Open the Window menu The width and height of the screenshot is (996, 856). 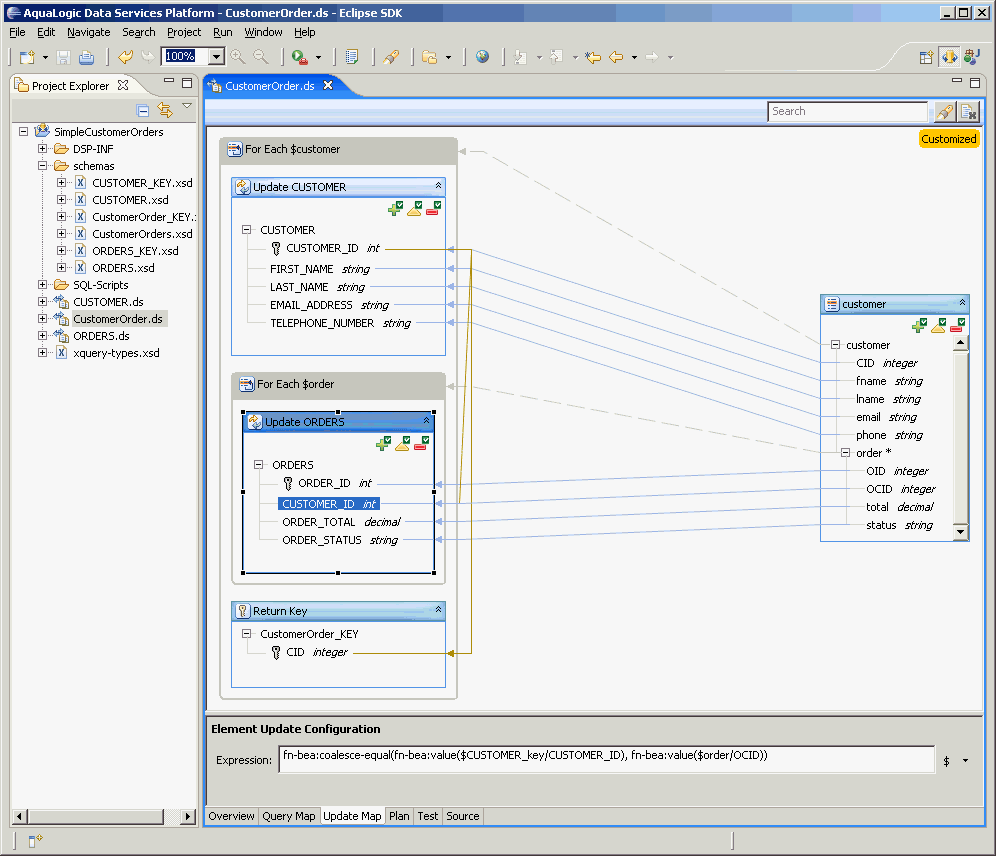(x=263, y=32)
